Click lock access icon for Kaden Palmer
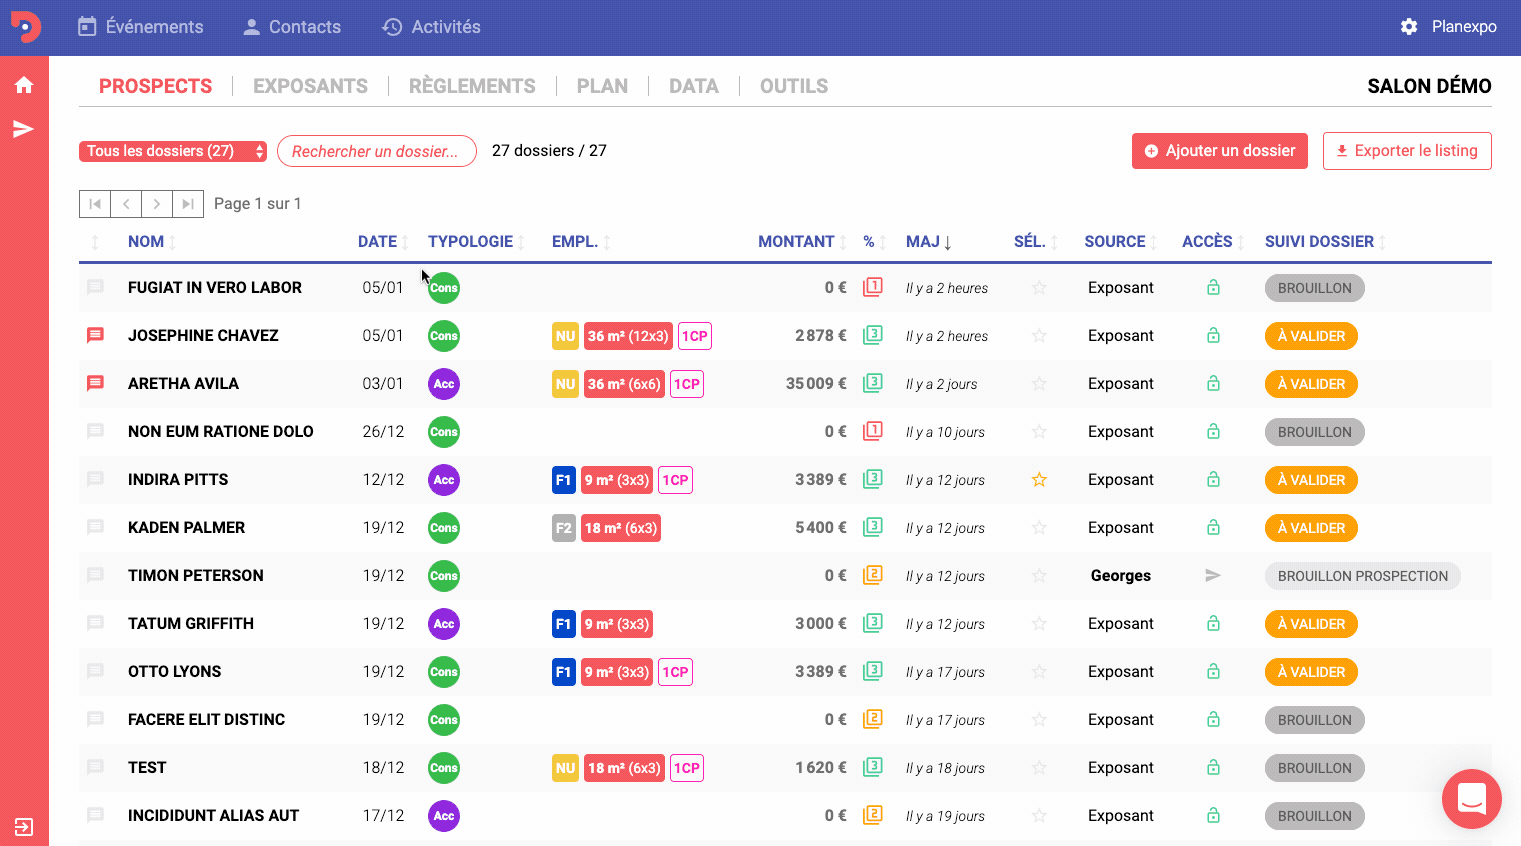 click(1213, 527)
